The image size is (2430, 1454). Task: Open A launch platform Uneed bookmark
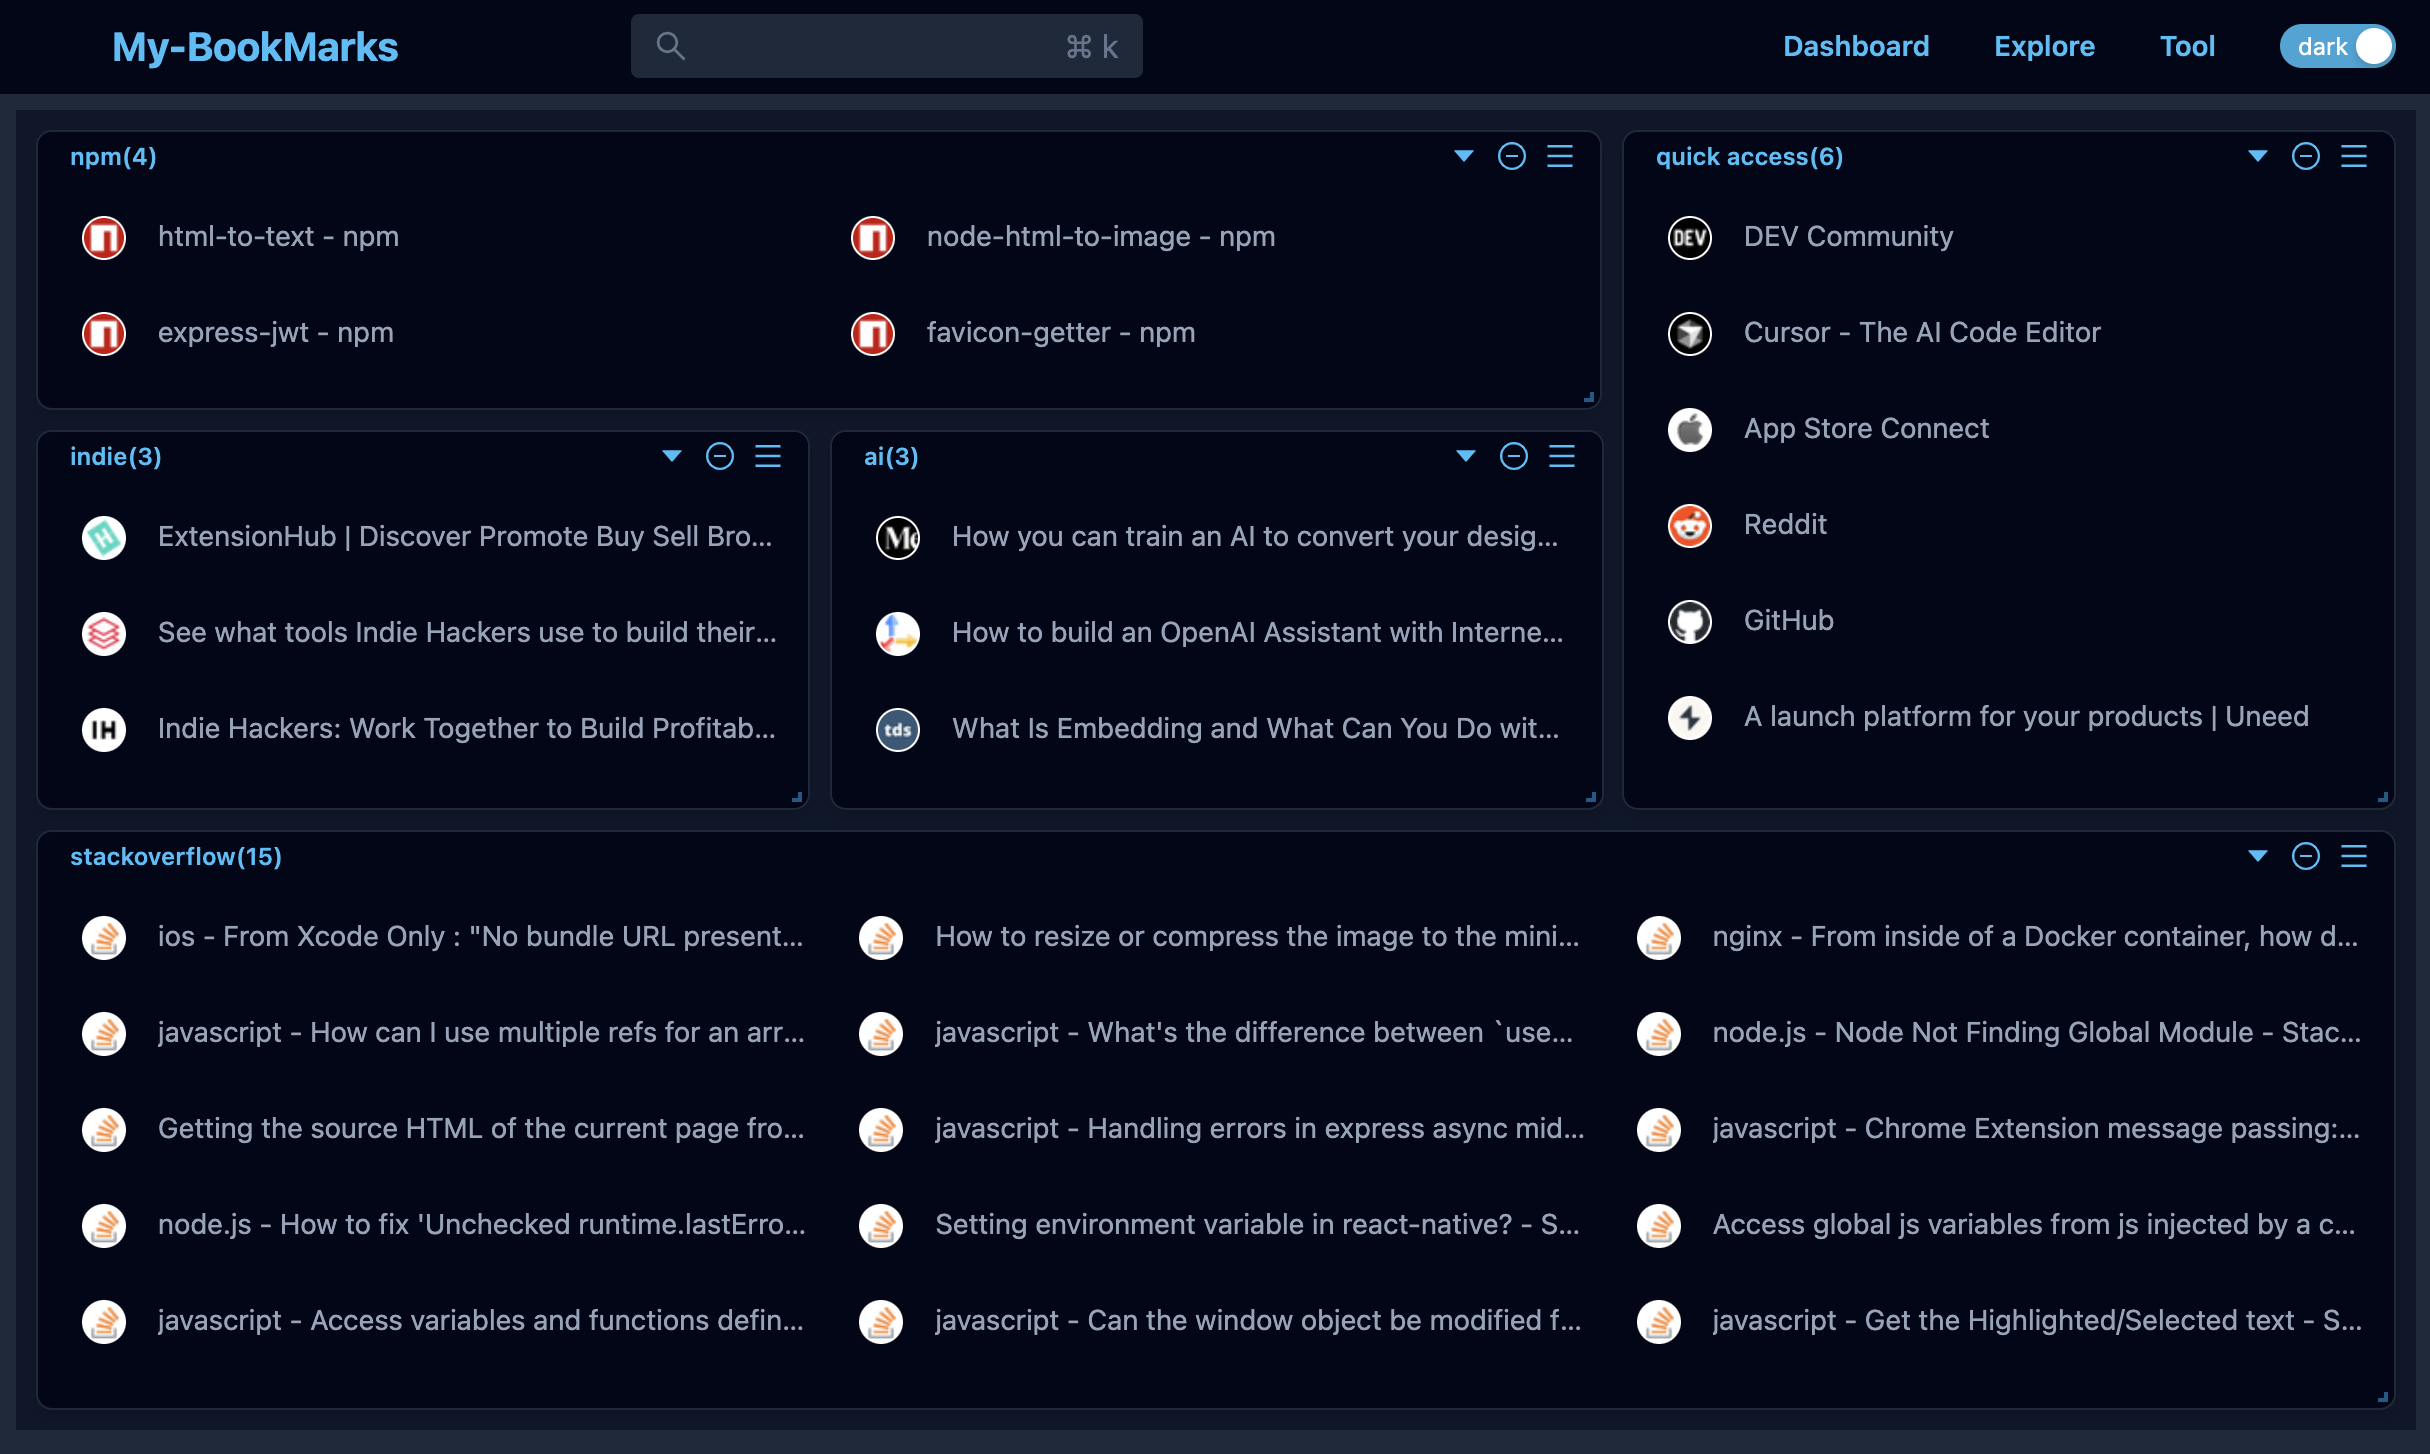click(x=2026, y=717)
